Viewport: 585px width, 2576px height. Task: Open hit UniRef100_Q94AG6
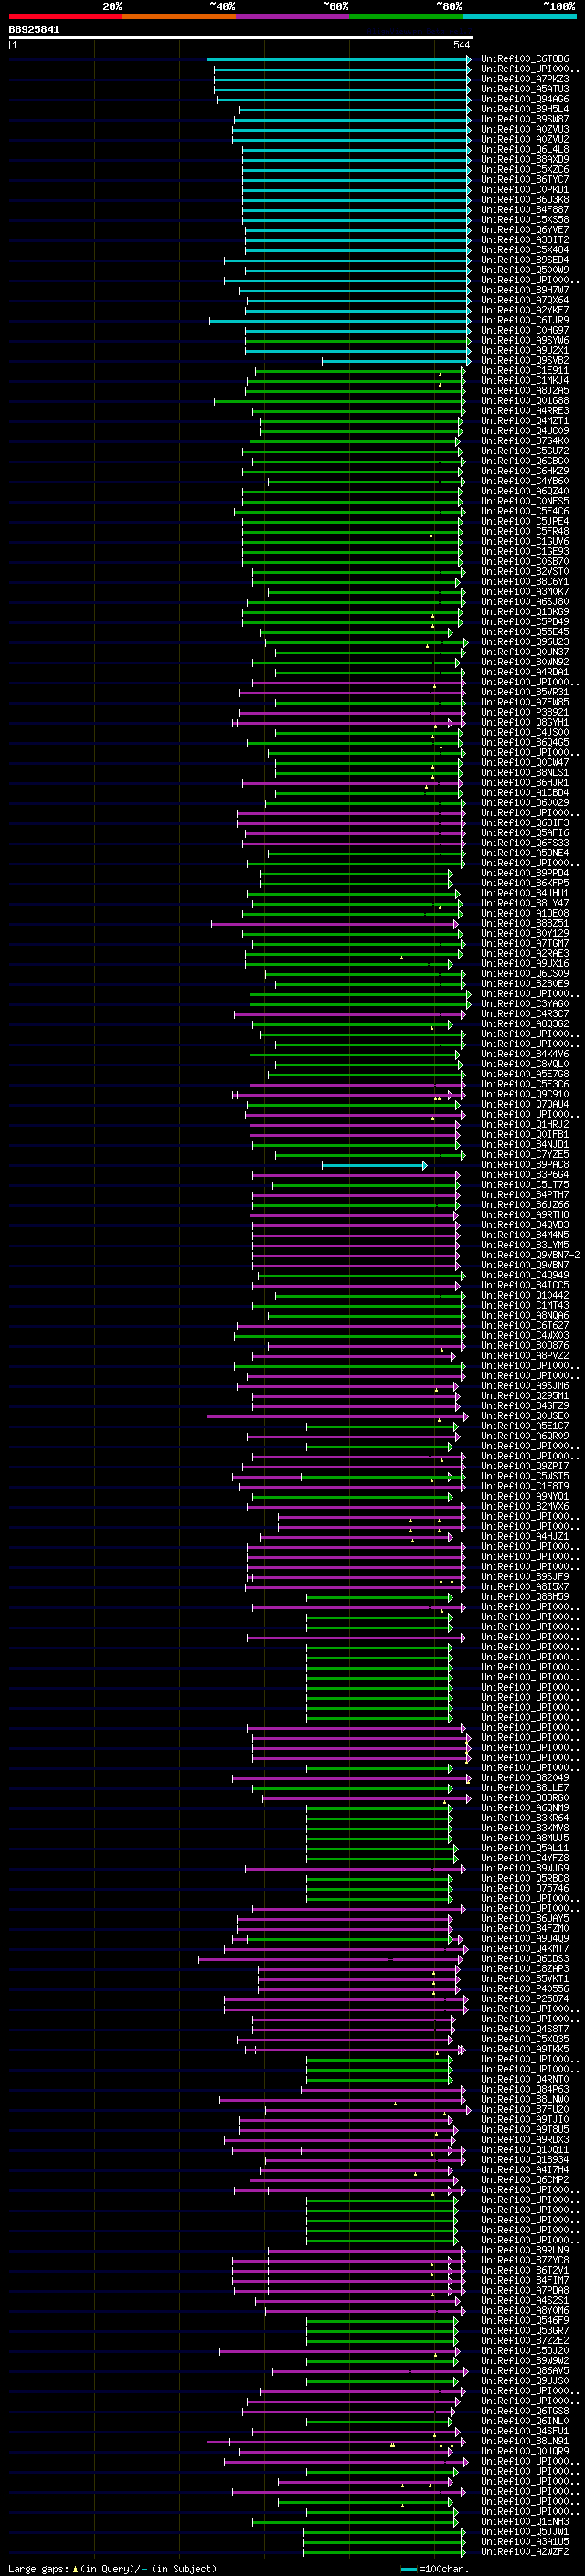pyautogui.click(x=524, y=99)
